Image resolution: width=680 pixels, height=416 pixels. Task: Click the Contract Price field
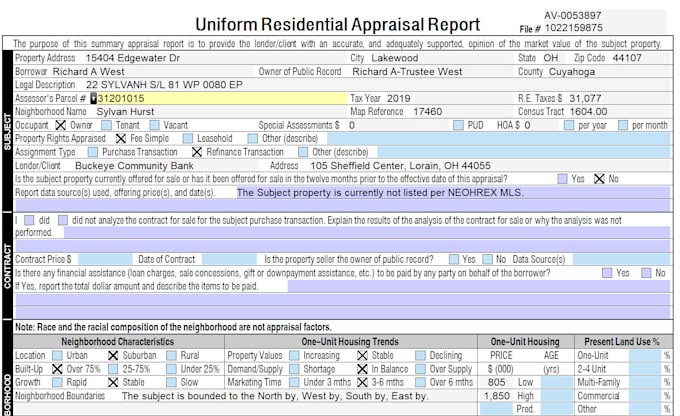click(105, 259)
